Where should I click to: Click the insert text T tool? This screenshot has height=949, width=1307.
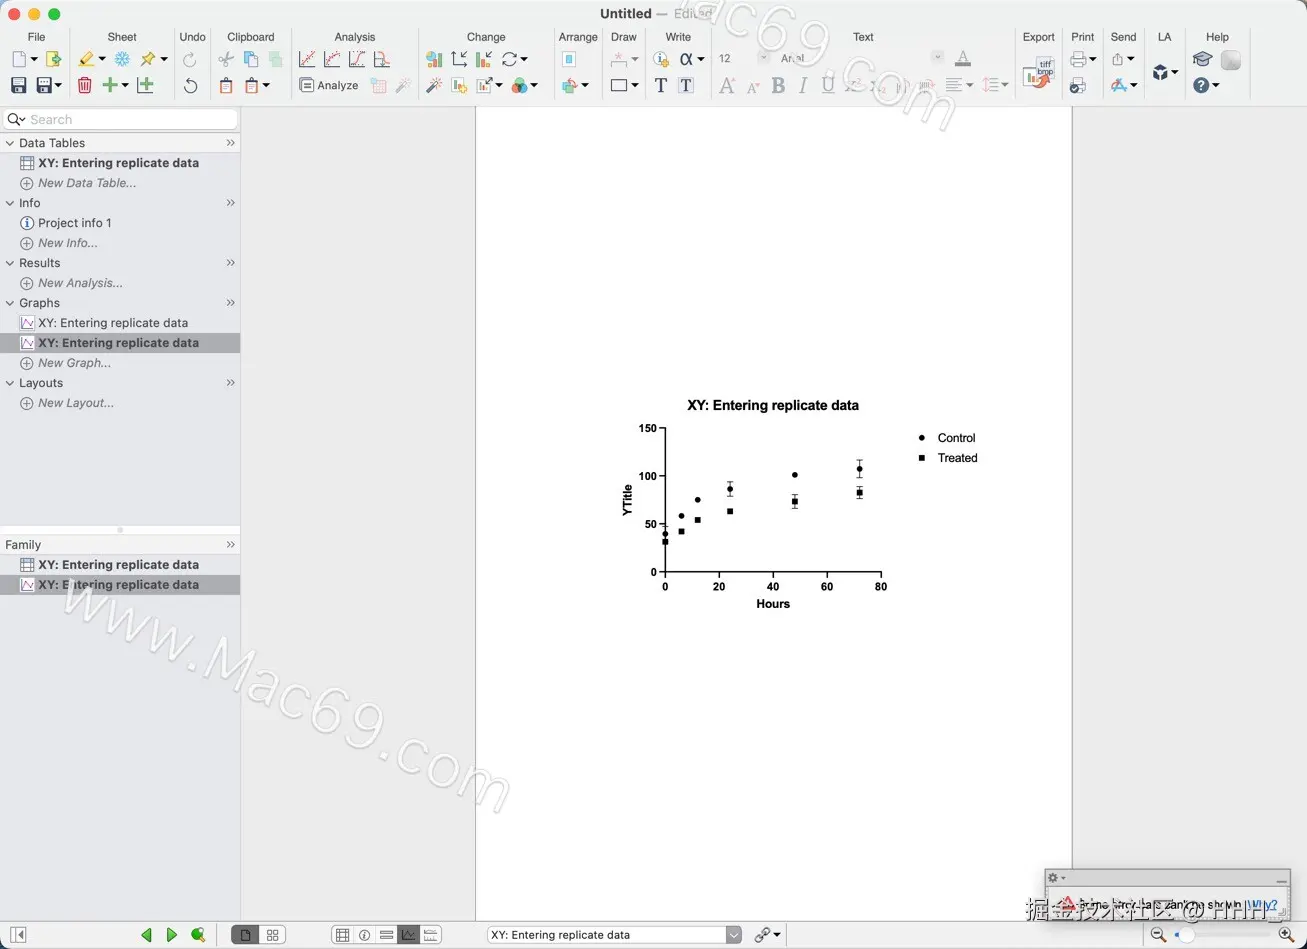(660, 86)
